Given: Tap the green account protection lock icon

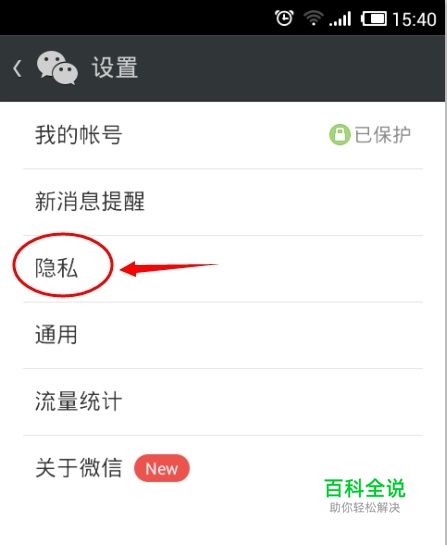Looking at the screenshot, I should [339, 135].
